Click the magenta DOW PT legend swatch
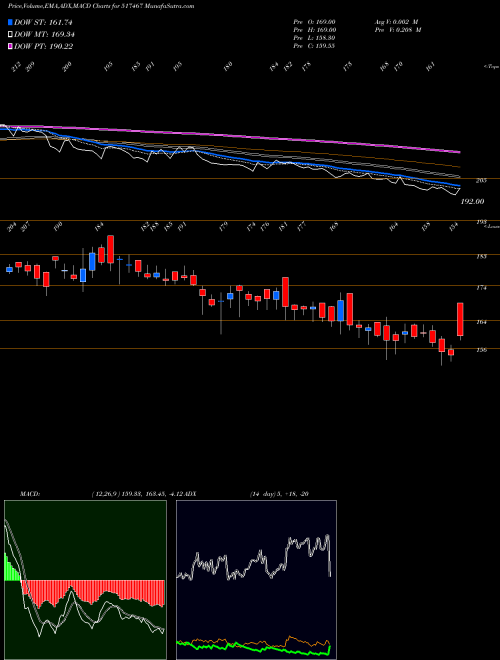500x660 pixels. pyautogui.click(x=10, y=46)
